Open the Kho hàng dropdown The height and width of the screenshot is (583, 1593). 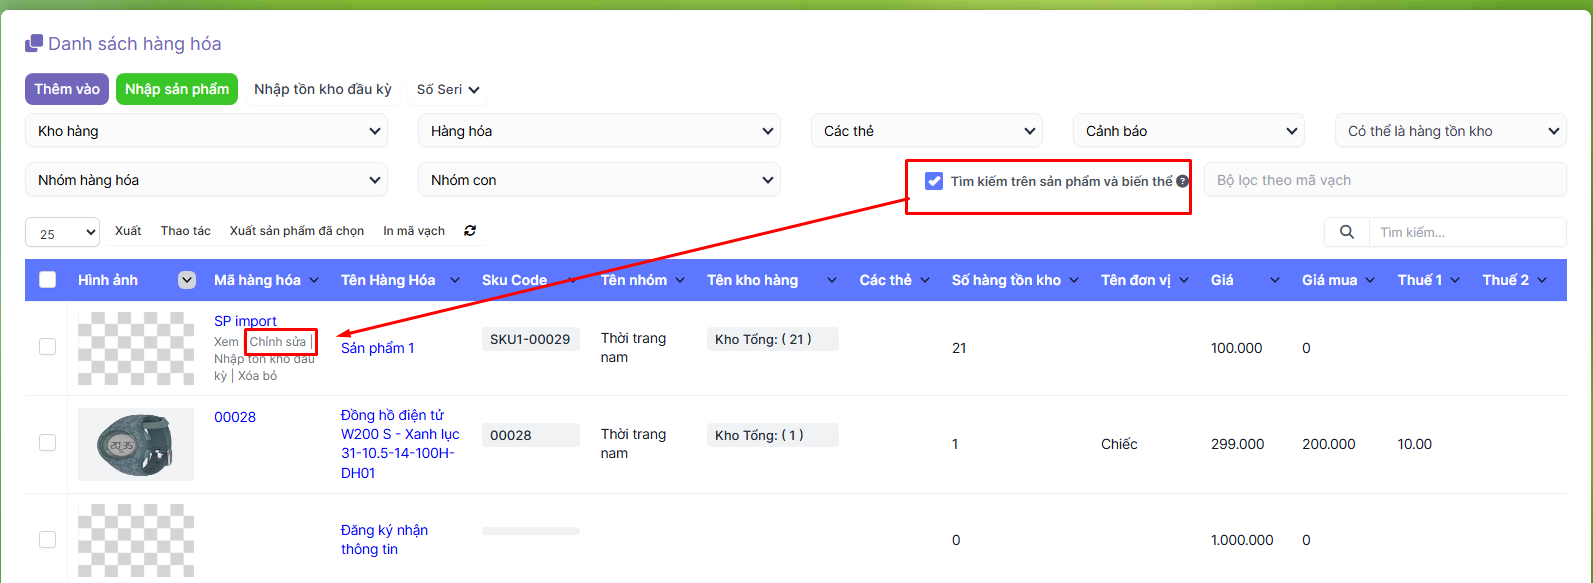206,131
